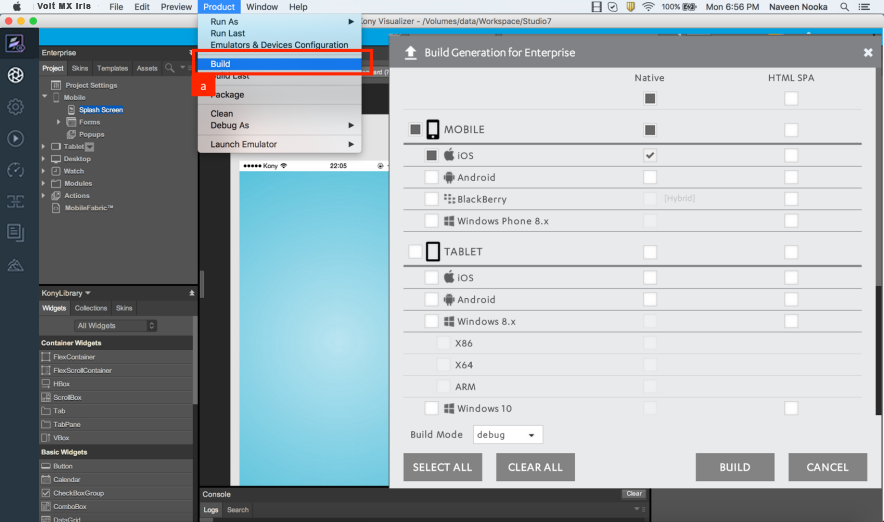Select Splash Screen in project tree
The image size is (884, 522).
tap(101, 109)
